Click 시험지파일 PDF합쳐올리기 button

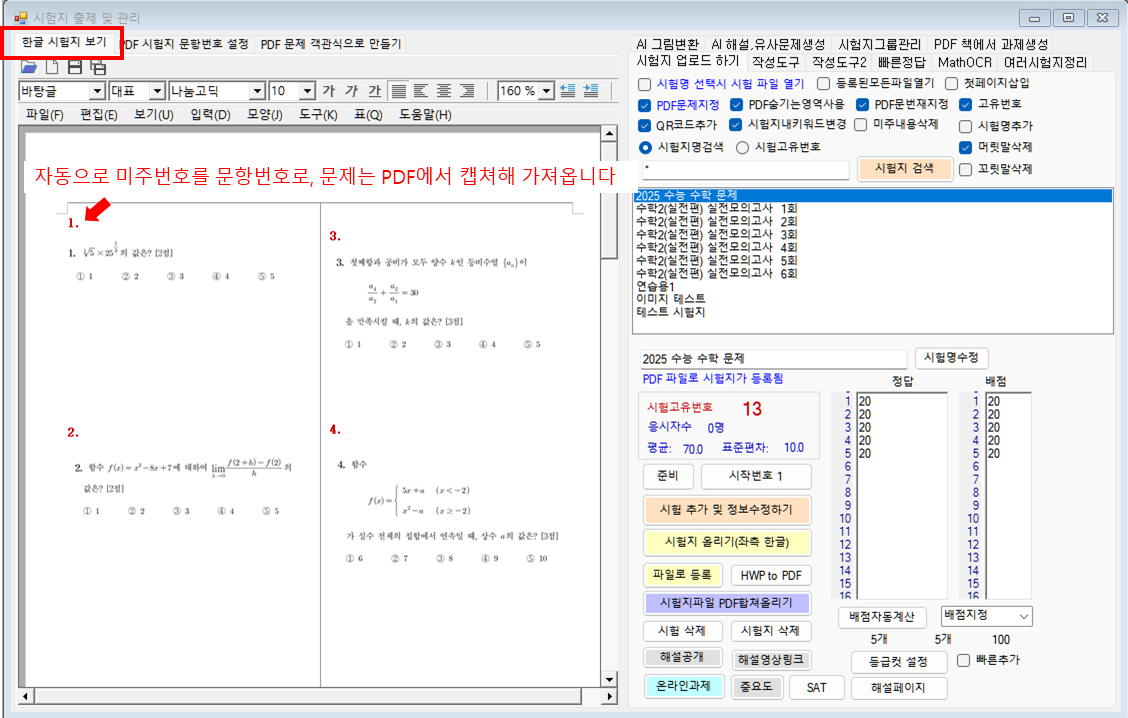pyautogui.click(x=727, y=603)
